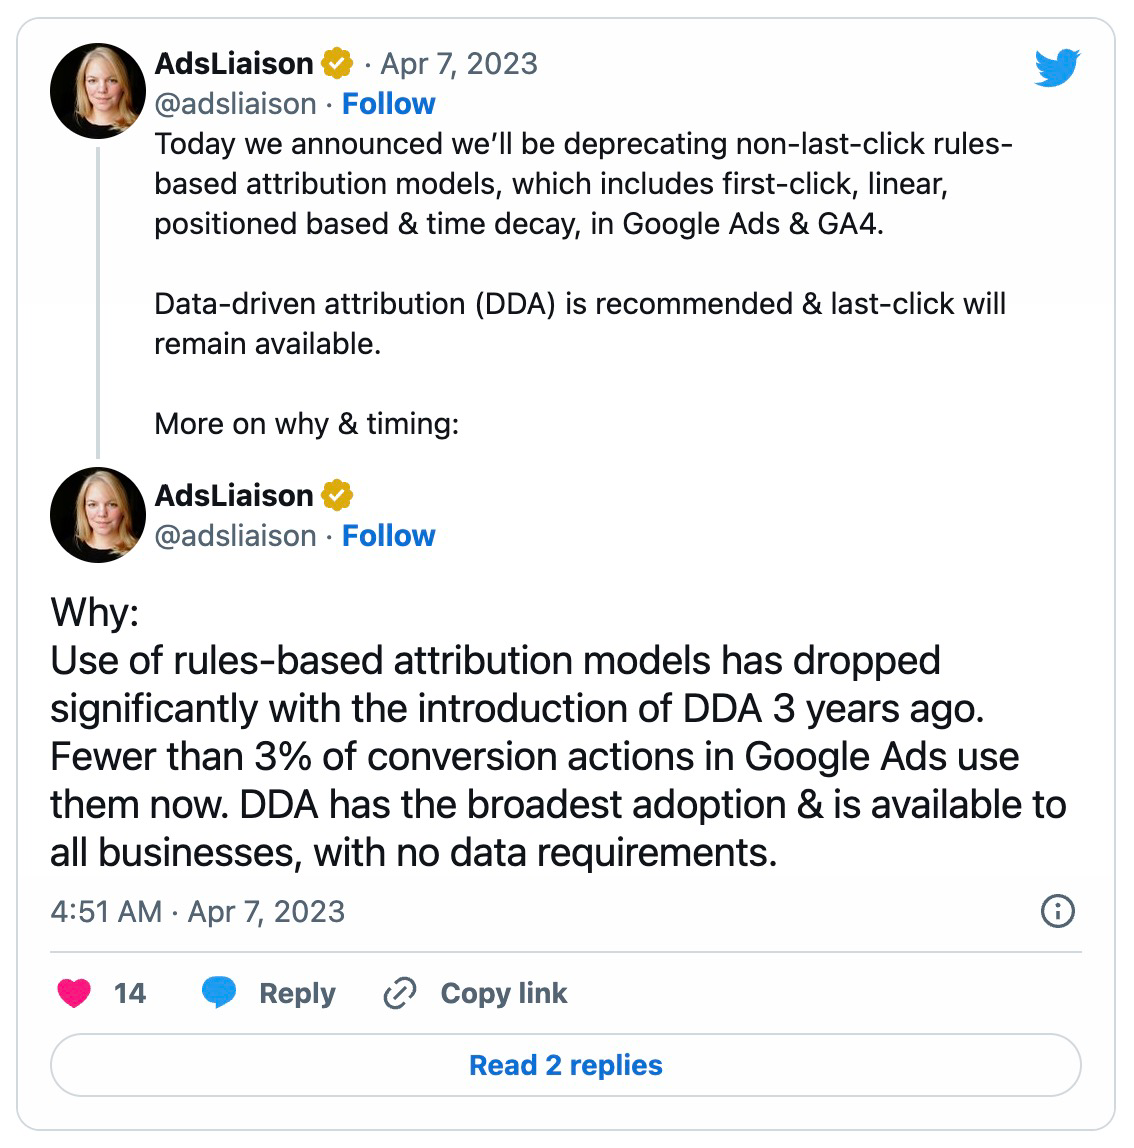Click the Copy link text
The height and width of the screenshot is (1148, 1134).
[503, 993]
